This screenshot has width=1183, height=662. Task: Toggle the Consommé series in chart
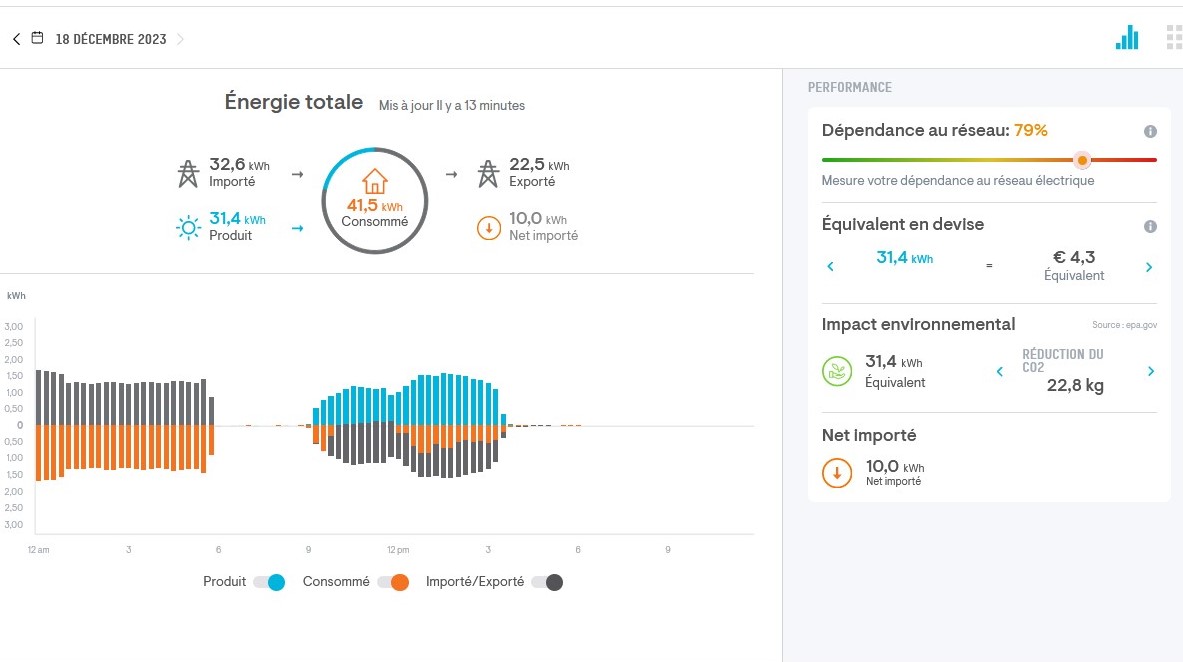393,582
